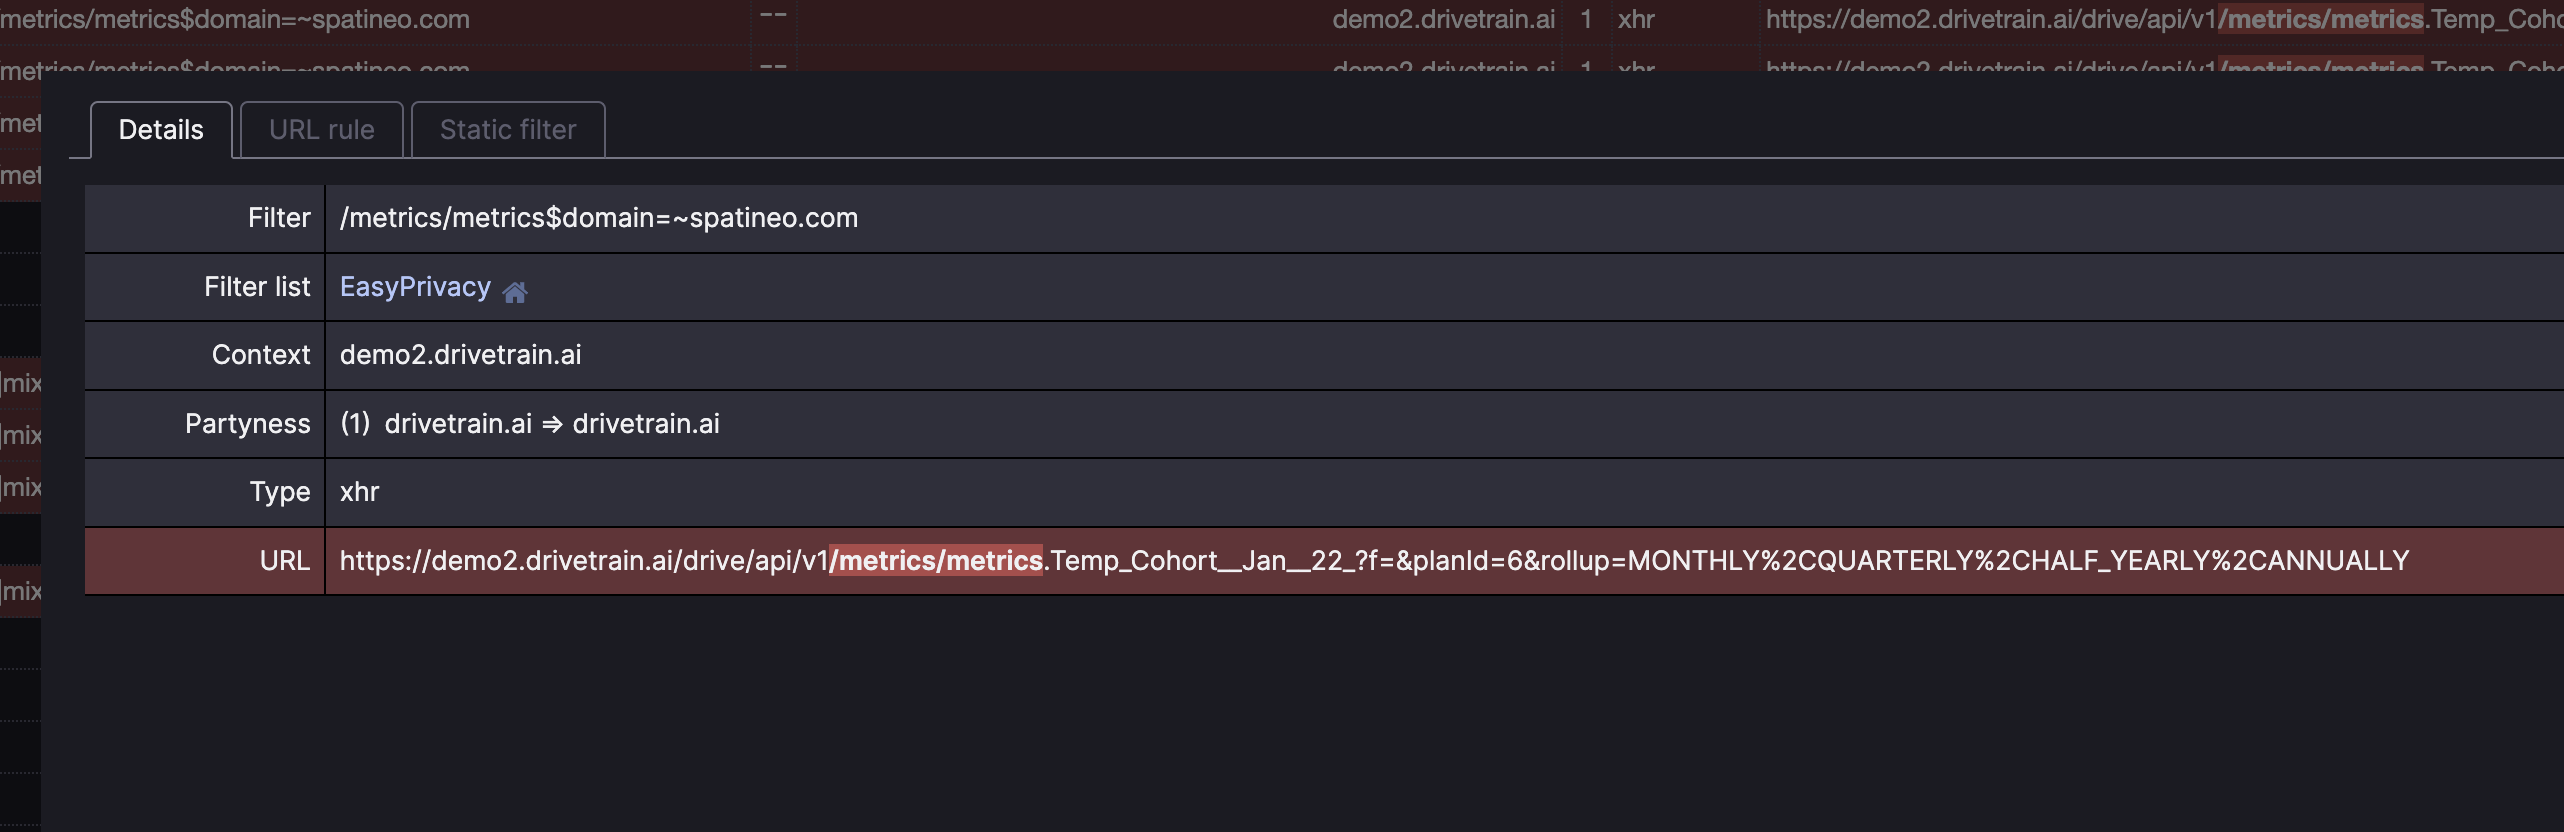The width and height of the screenshot is (2564, 832).
Task: Click the highlighted /metrics/metrics match in URL row
Action: 937,561
